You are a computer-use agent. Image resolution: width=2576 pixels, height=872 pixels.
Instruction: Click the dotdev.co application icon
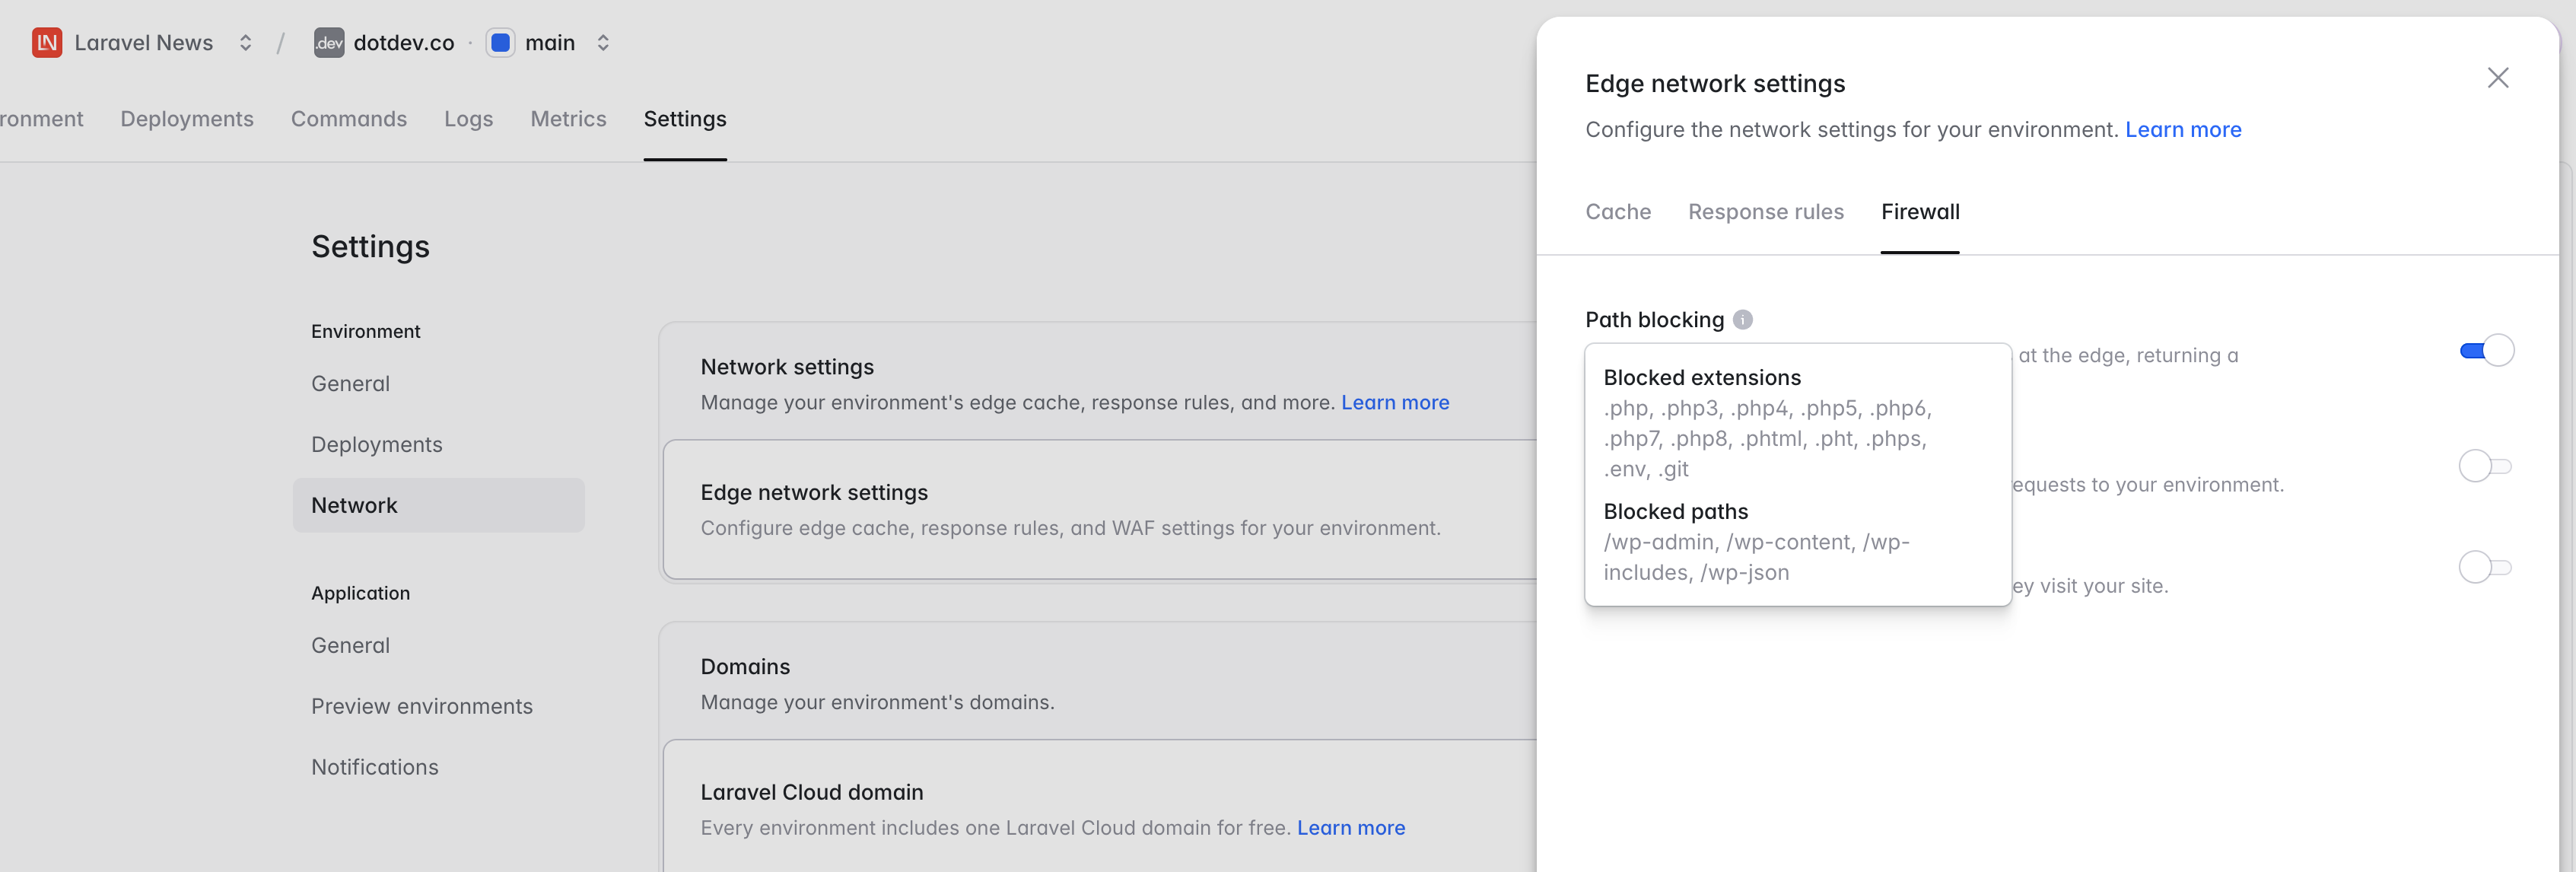(329, 42)
